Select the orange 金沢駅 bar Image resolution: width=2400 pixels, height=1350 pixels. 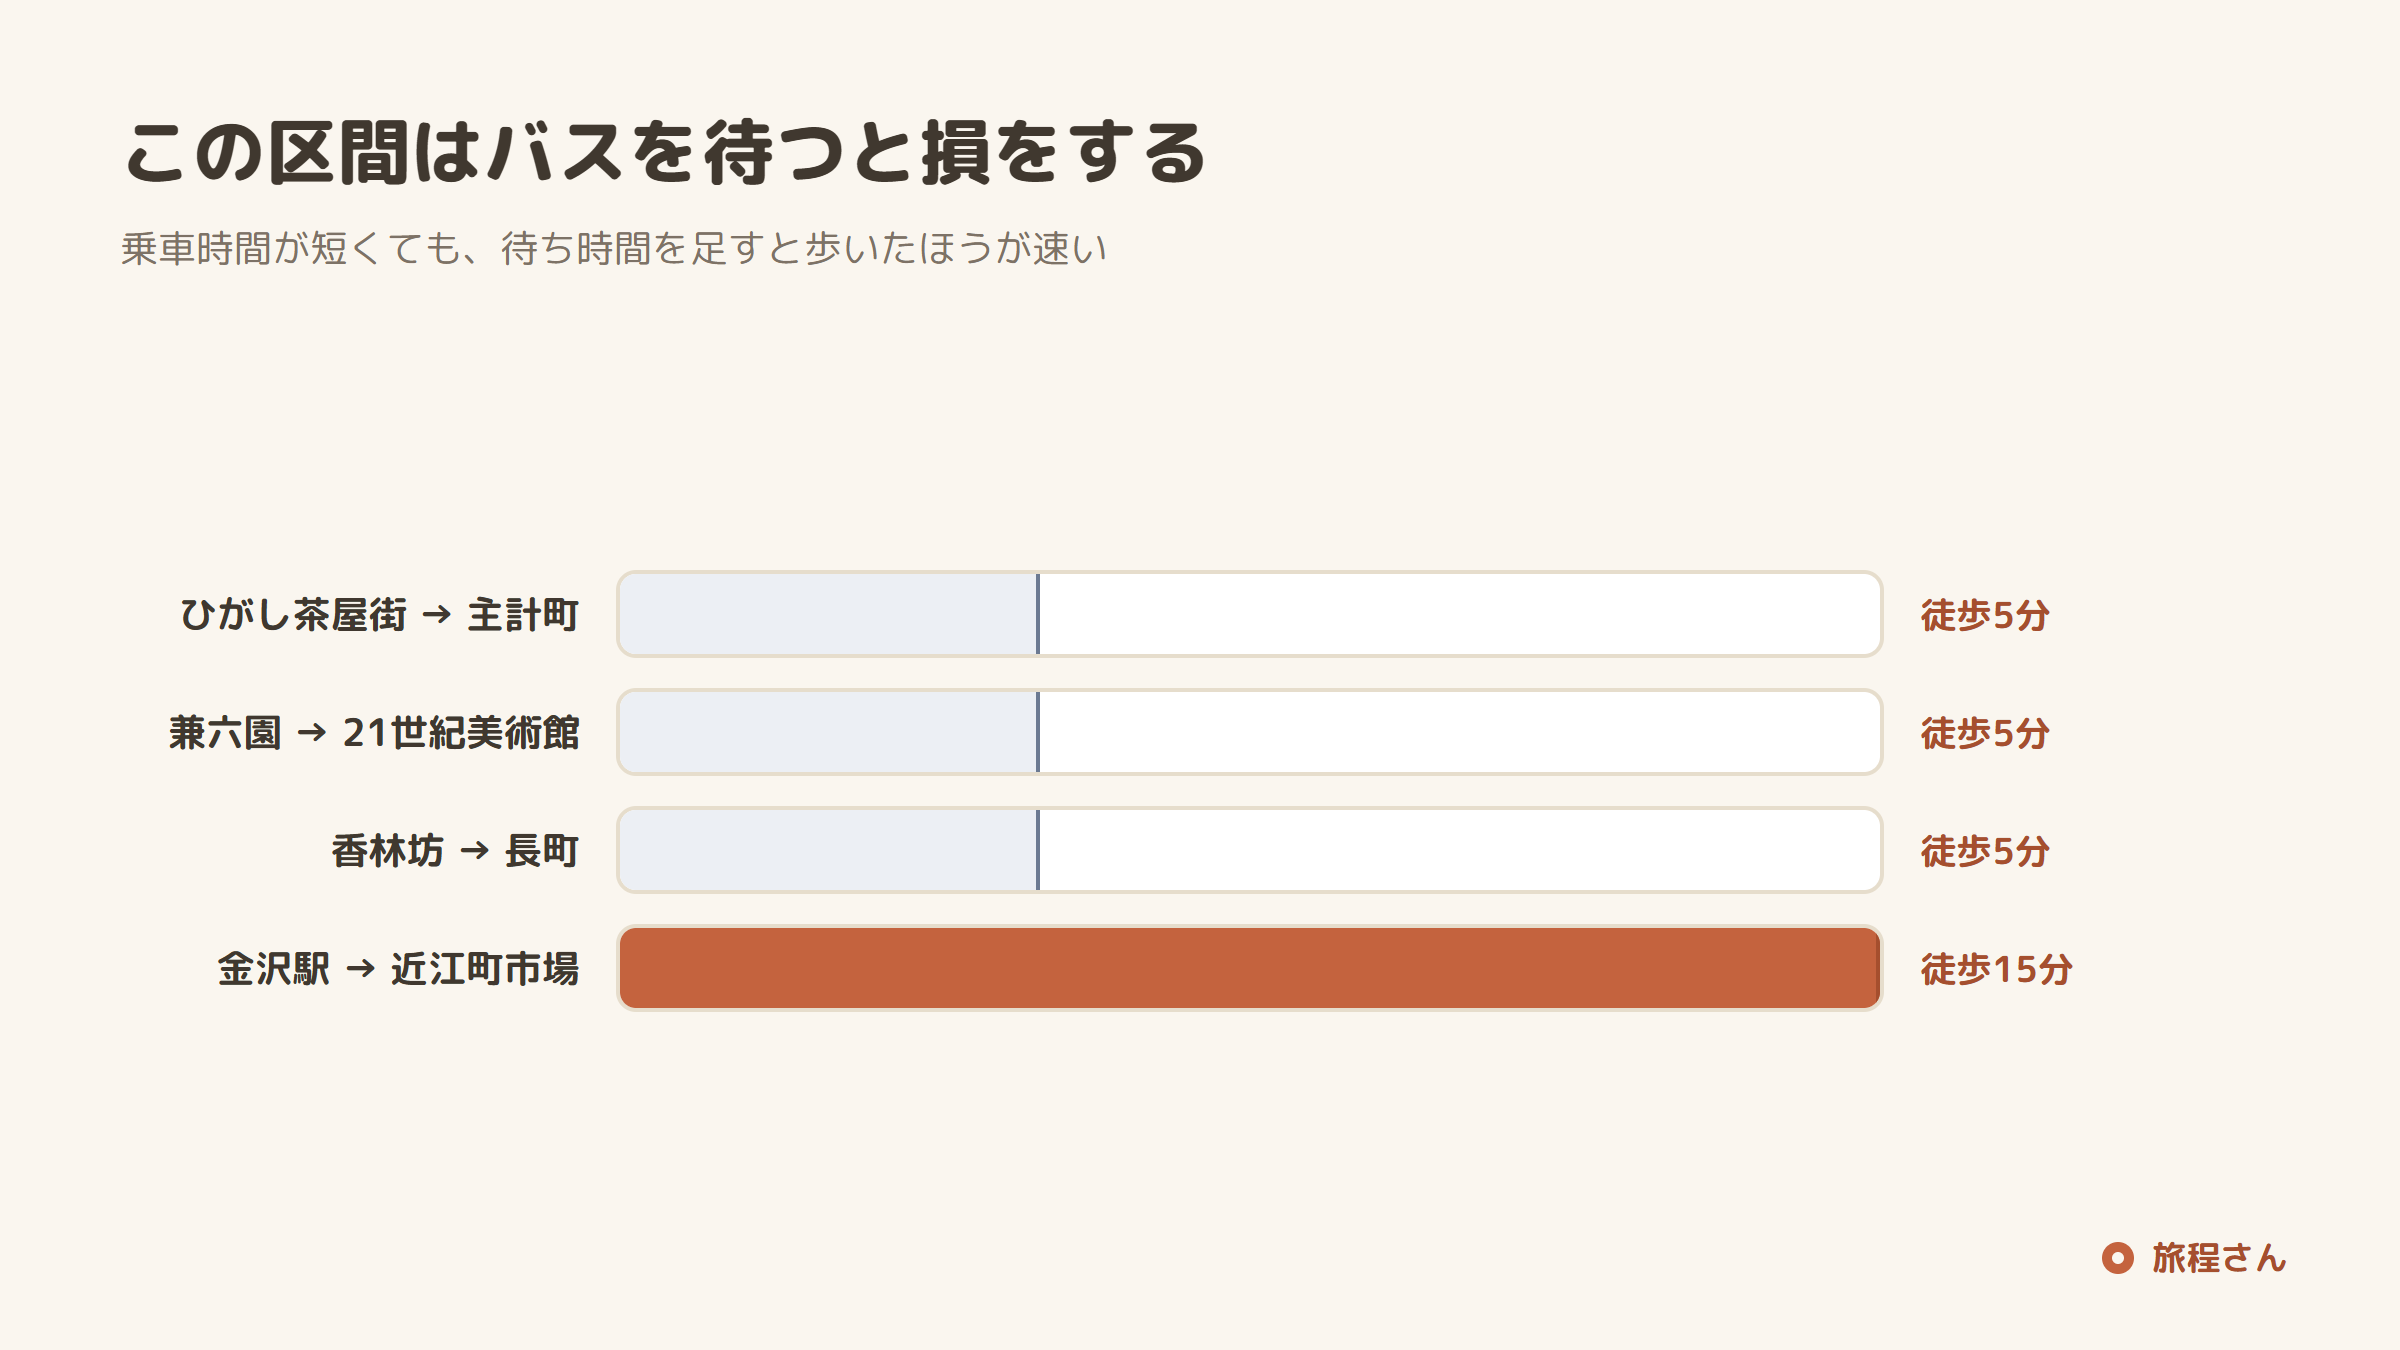point(1250,968)
